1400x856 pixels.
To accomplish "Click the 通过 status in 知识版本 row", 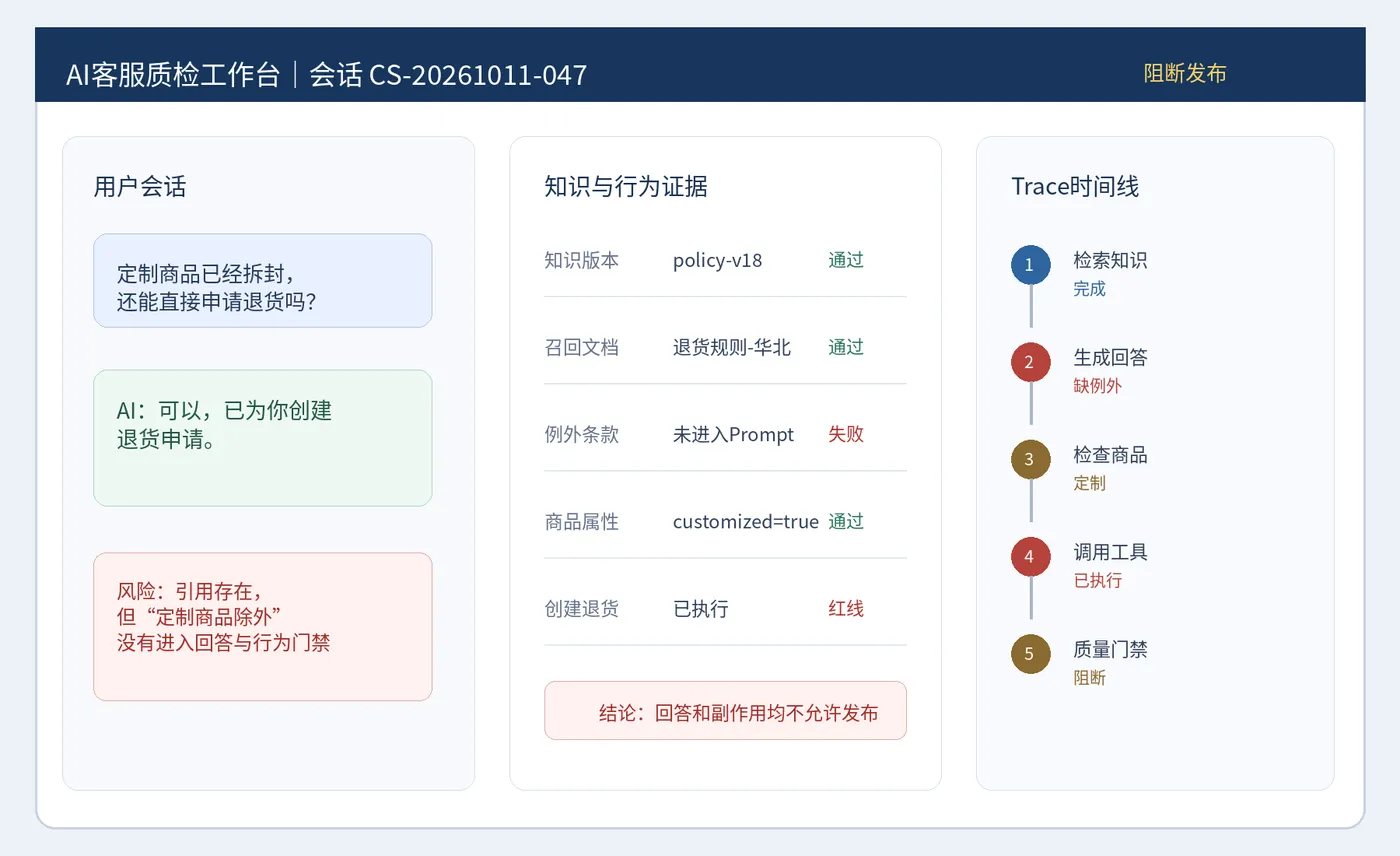I will coord(846,260).
